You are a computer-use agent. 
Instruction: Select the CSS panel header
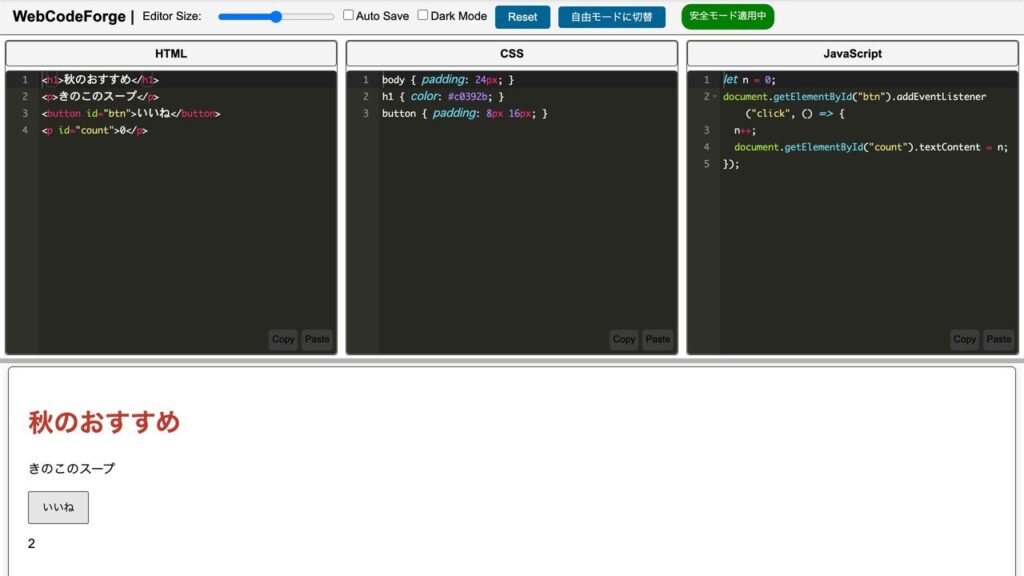(x=511, y=54)
